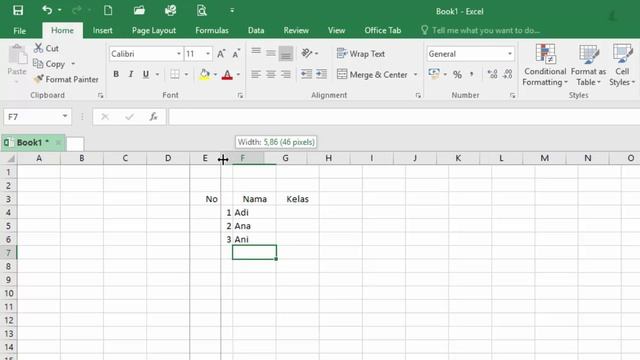Open a file with the folder icon
The width and height of the screenshot is (640, 360).
click(x=139, y=10)
